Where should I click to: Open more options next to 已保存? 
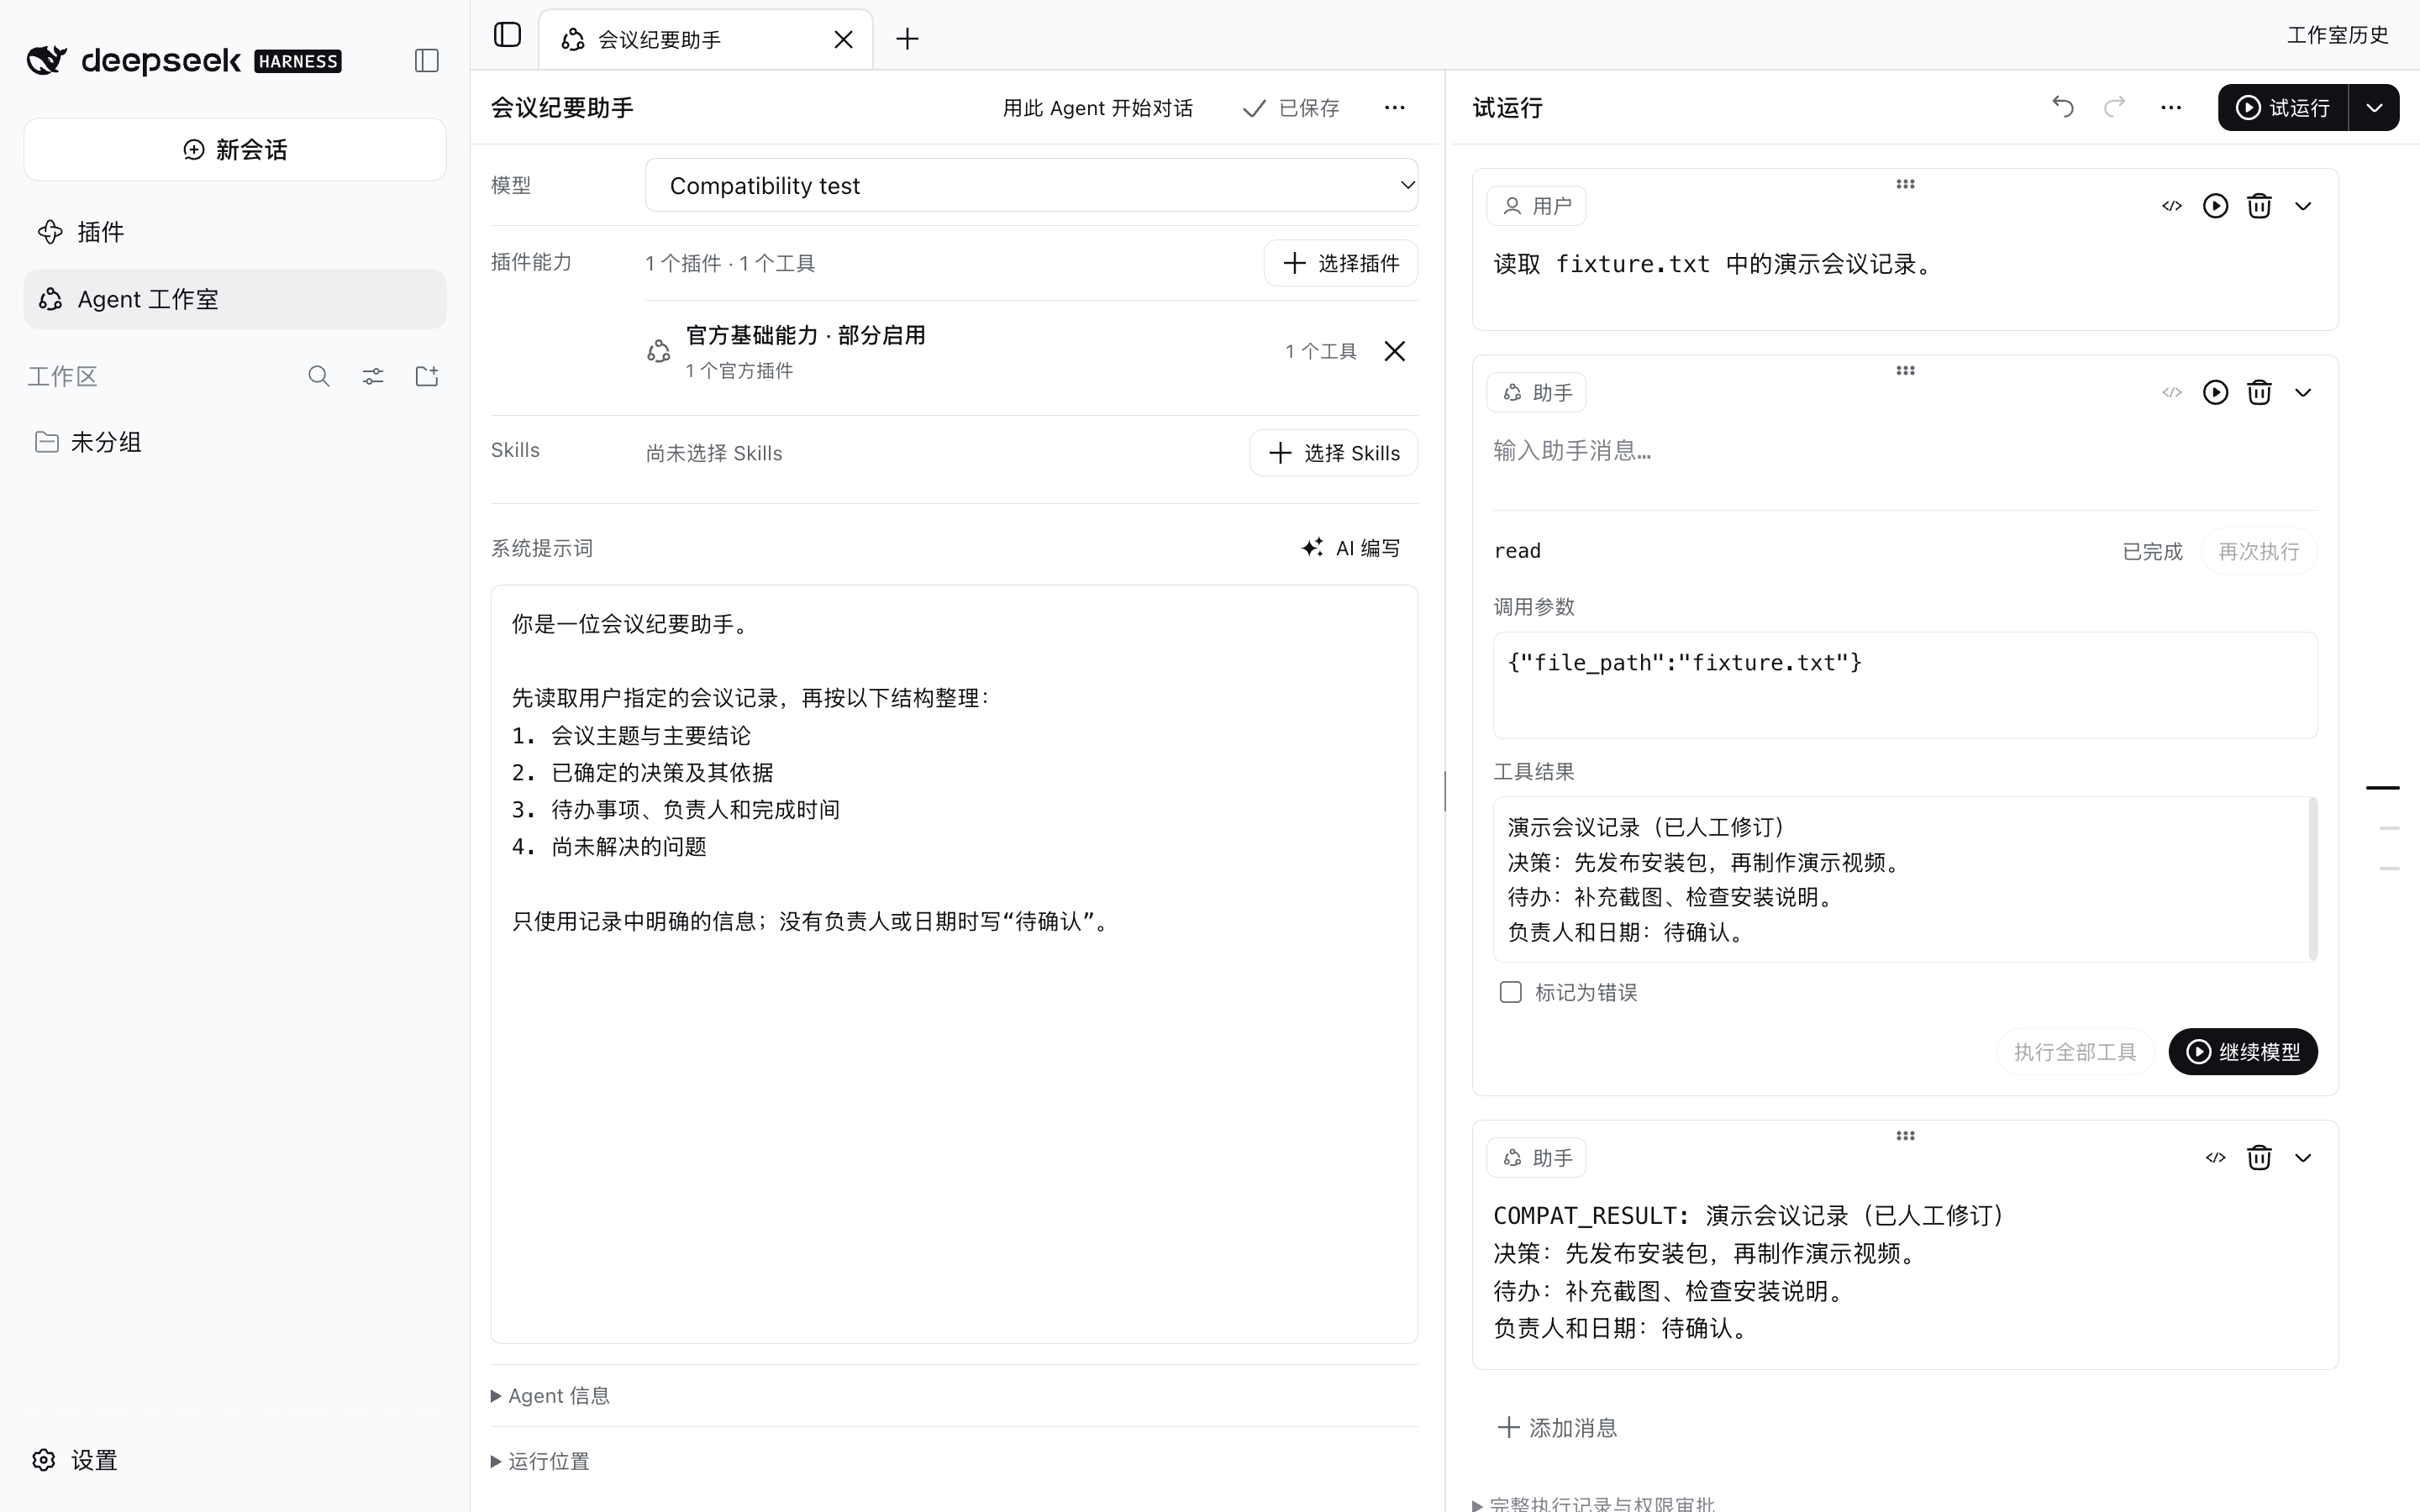[1394, 107]
